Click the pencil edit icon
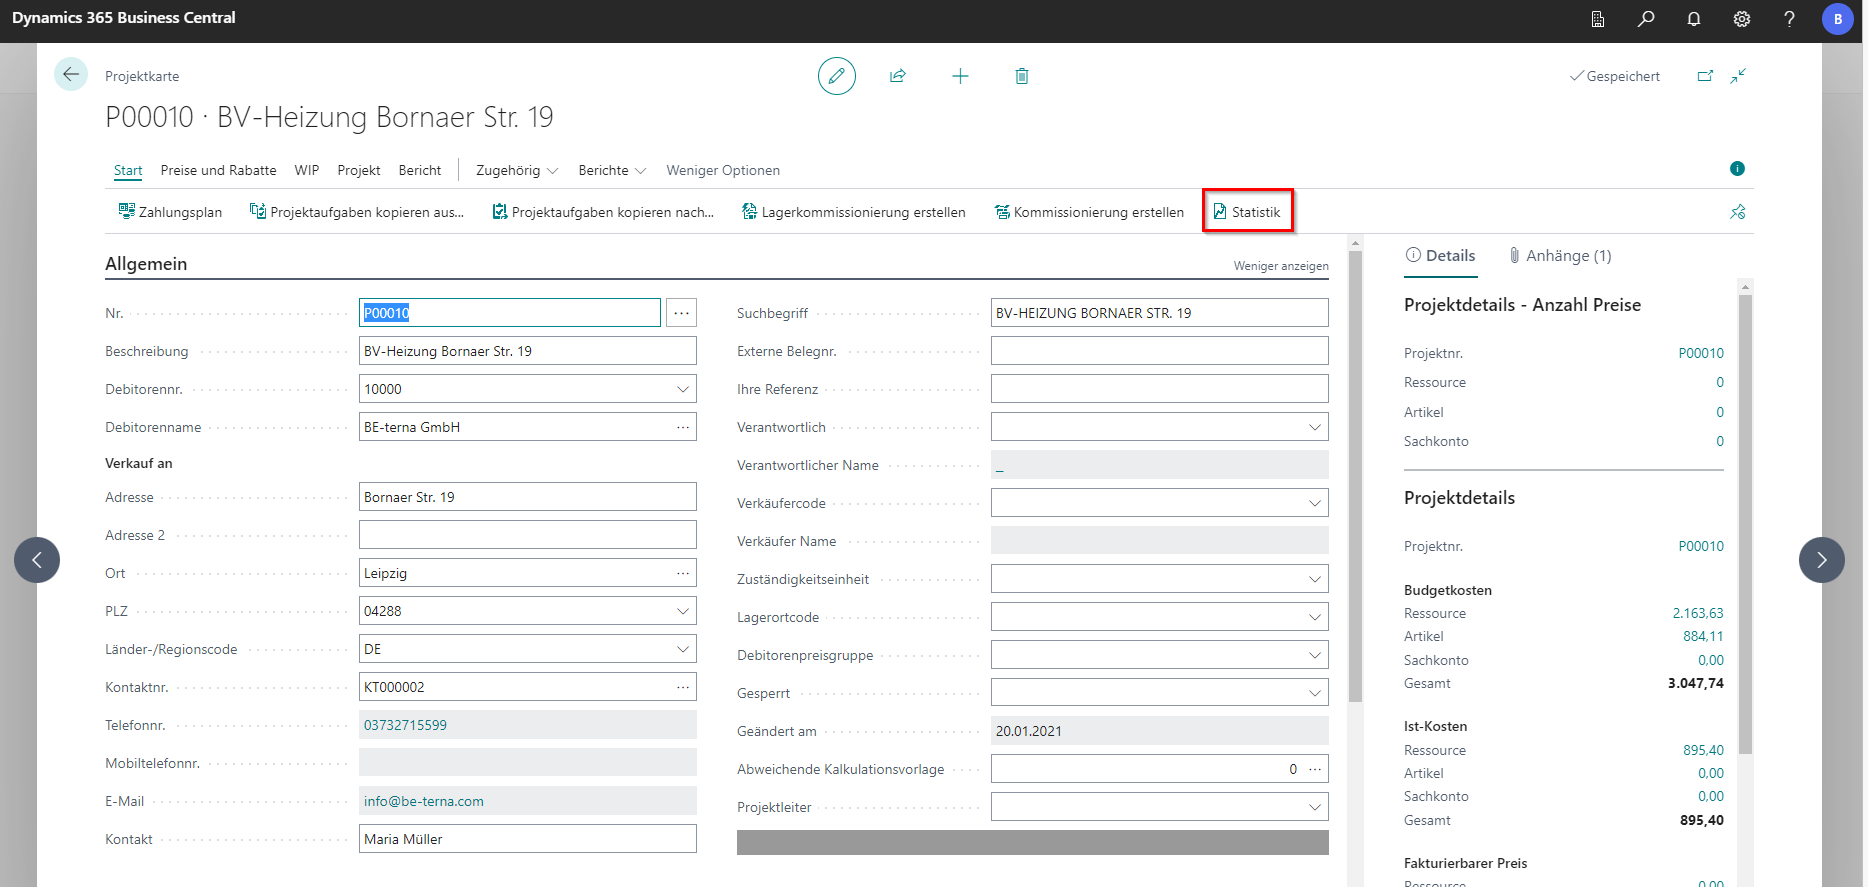This screenshot has width=1868, height=887. [836, 76]
